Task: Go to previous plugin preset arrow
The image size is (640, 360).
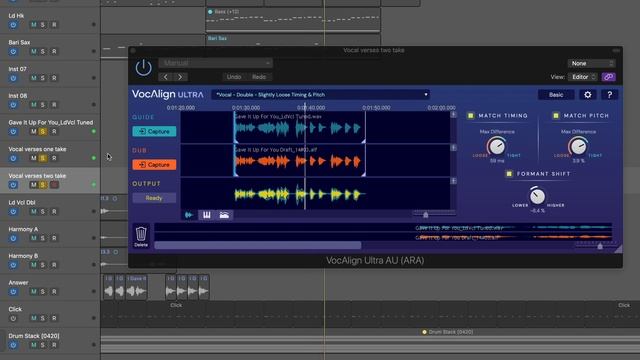Action: (x=165, y=77)
